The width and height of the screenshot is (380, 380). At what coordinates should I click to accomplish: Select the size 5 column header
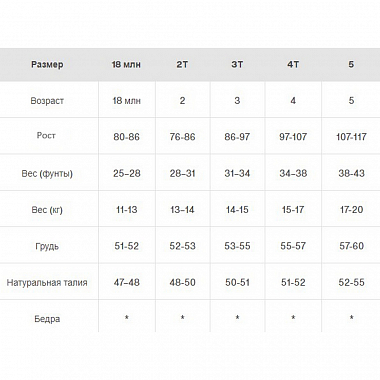[x=351, y=64]
